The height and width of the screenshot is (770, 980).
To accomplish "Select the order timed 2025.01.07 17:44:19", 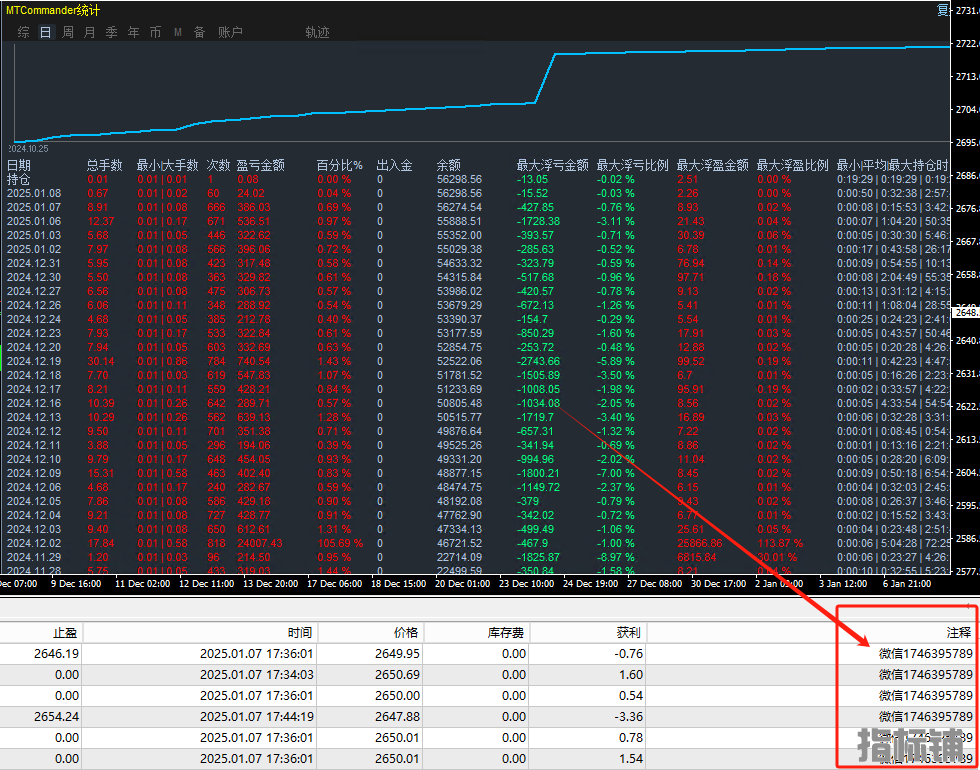I will [x=257, y=716].
